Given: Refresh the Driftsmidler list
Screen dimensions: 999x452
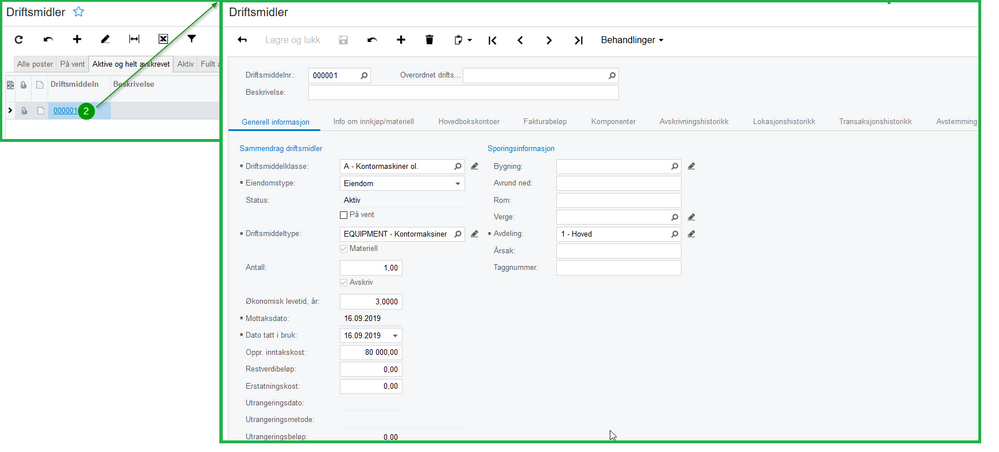Looking at the screenshot, I should pos(19,40).
